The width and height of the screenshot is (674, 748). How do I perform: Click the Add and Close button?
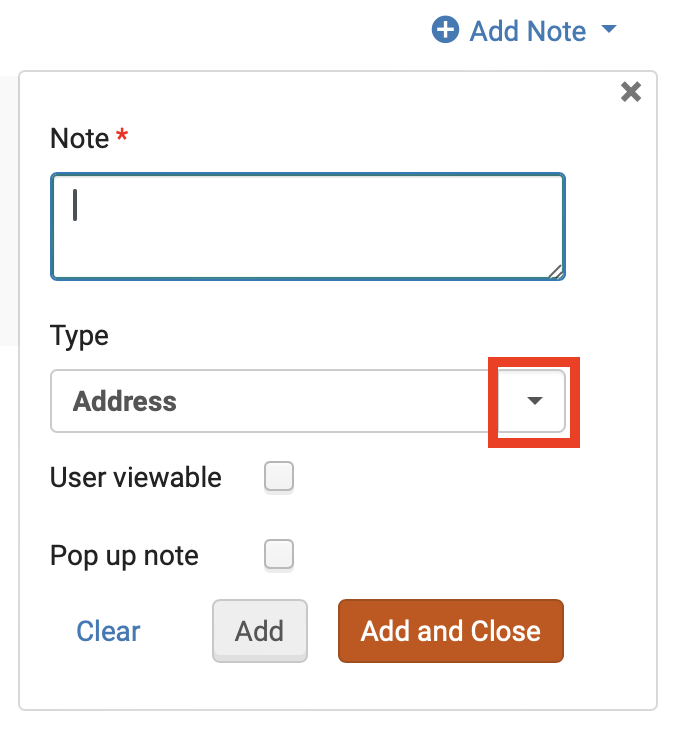pyautogui.click(x=450, y=631)
